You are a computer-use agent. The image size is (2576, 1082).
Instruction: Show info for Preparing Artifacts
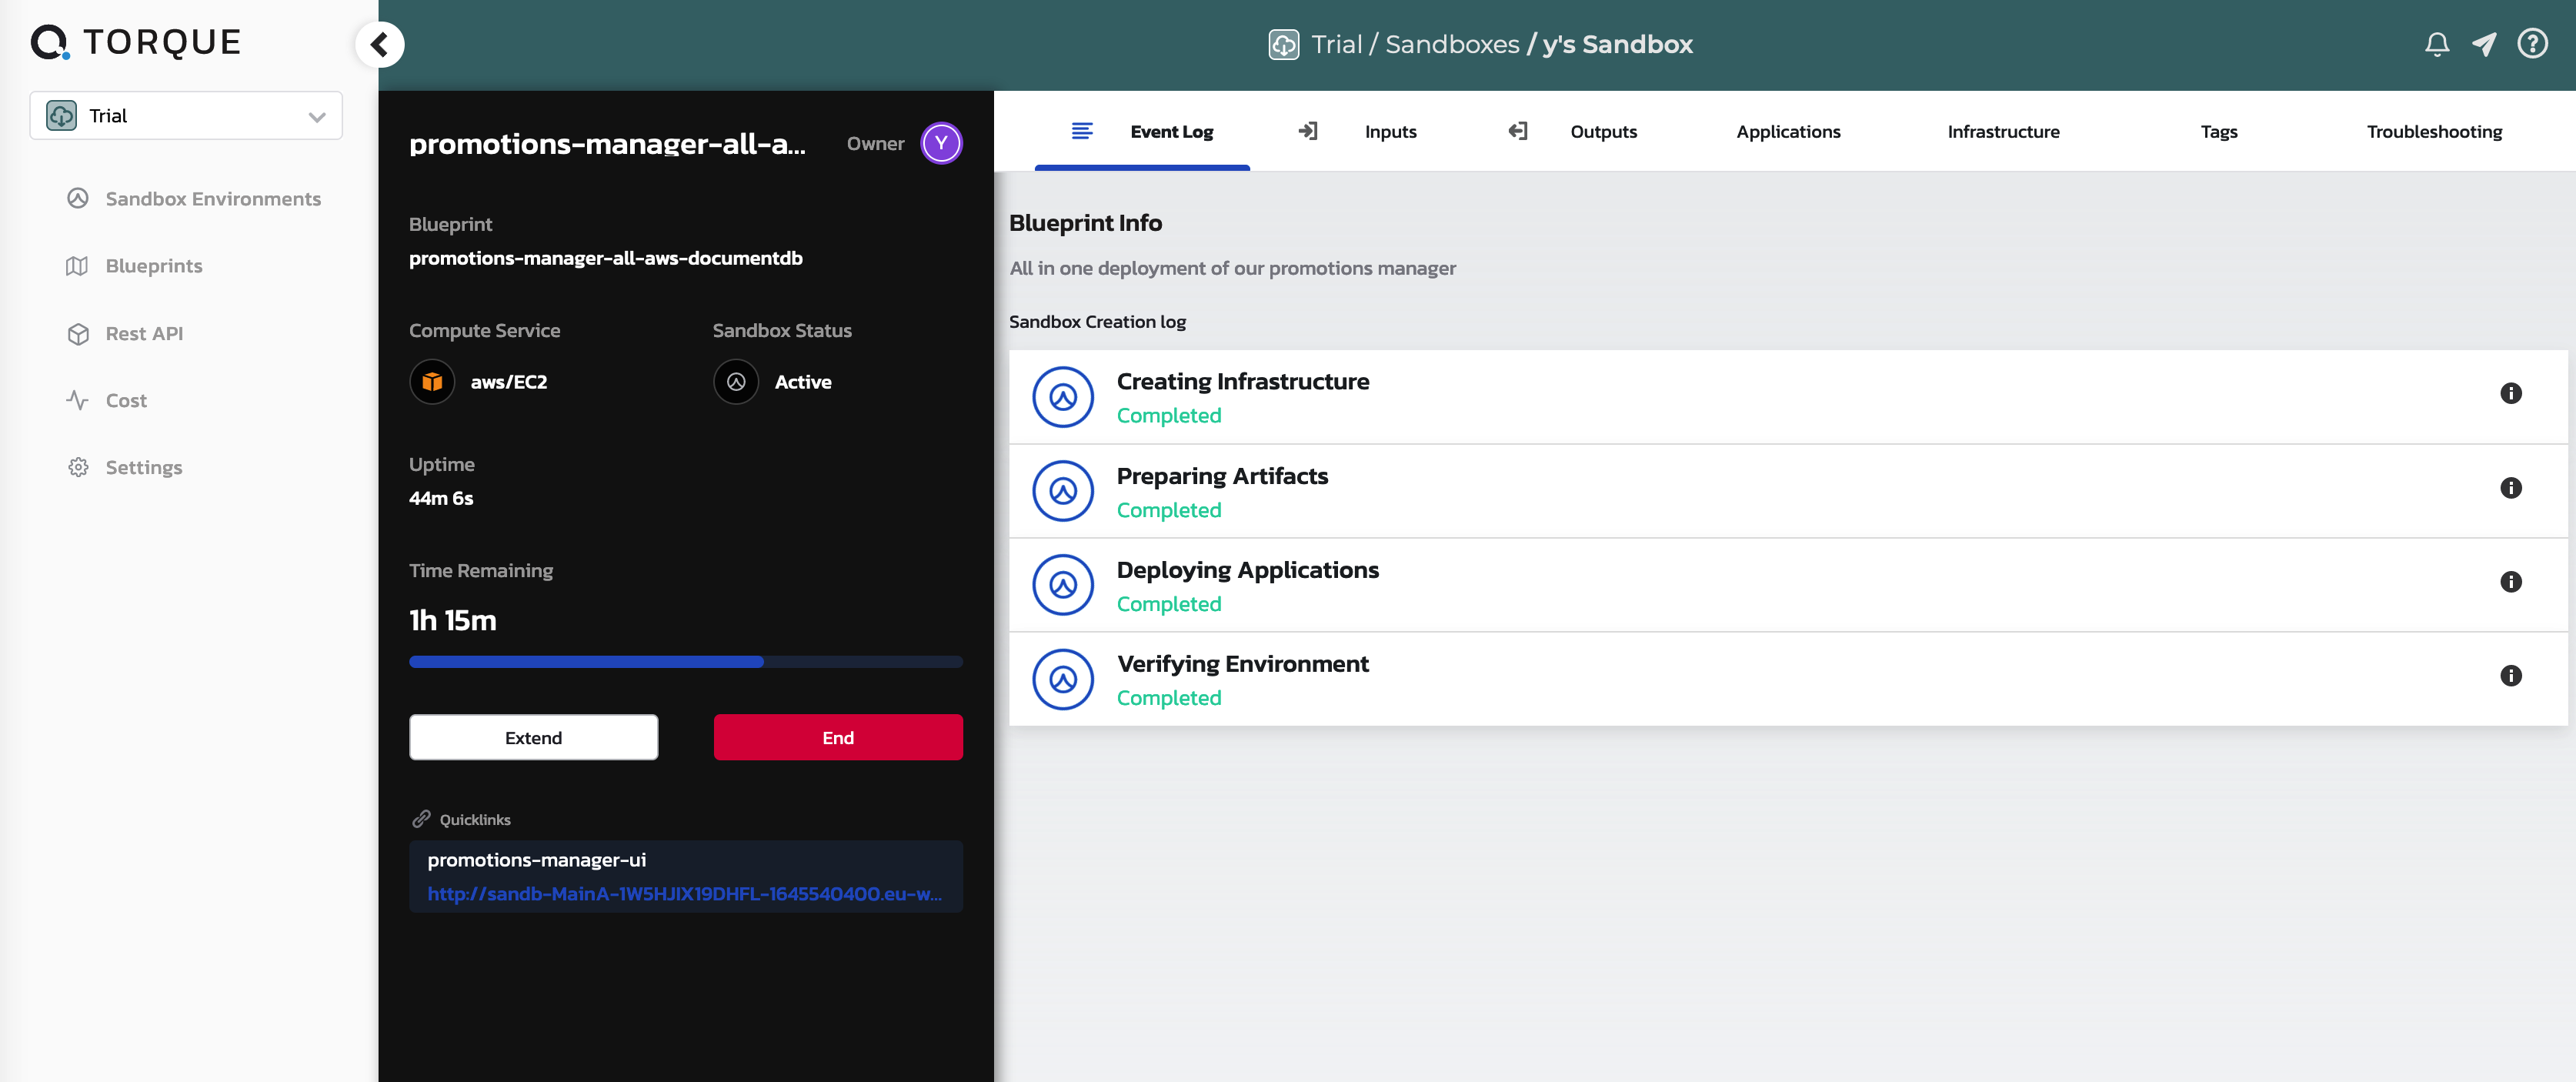tap(2510, 488)
